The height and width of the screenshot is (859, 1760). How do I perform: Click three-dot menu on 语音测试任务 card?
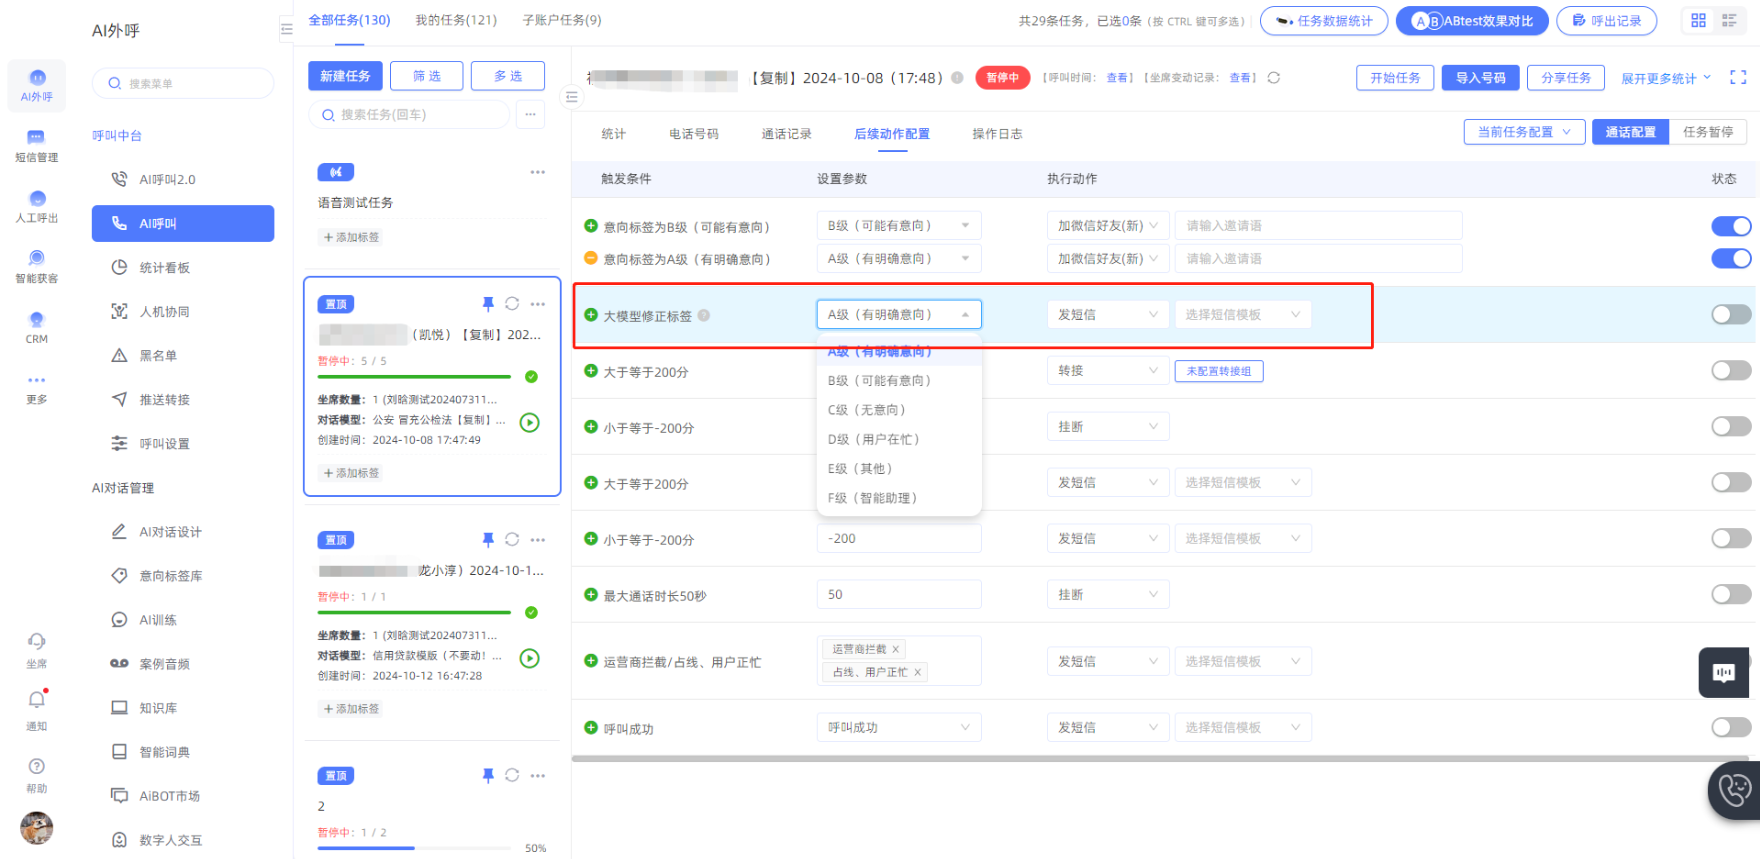(538, 172)
